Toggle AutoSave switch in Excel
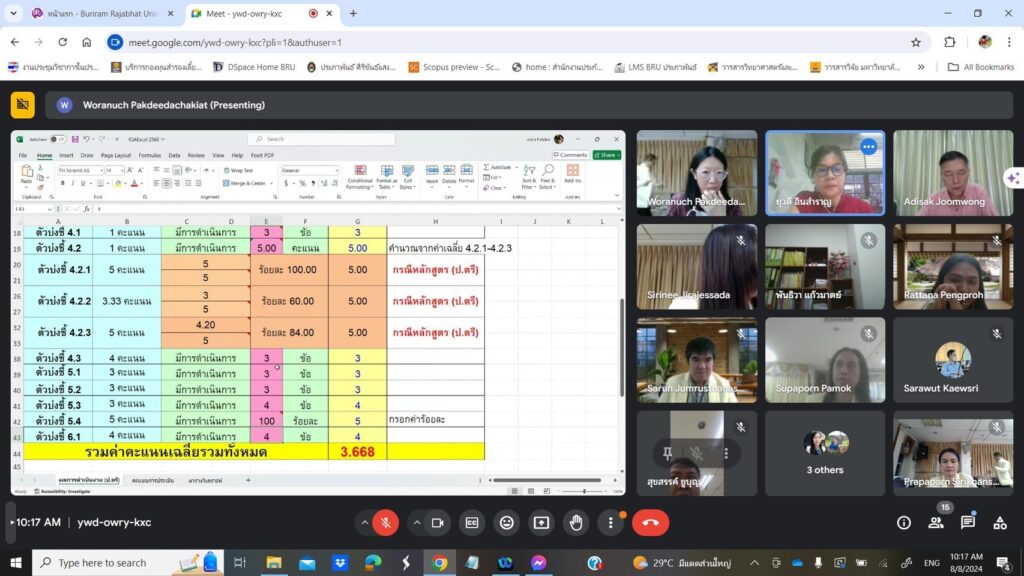1024x576 pixels. point(57,139)
